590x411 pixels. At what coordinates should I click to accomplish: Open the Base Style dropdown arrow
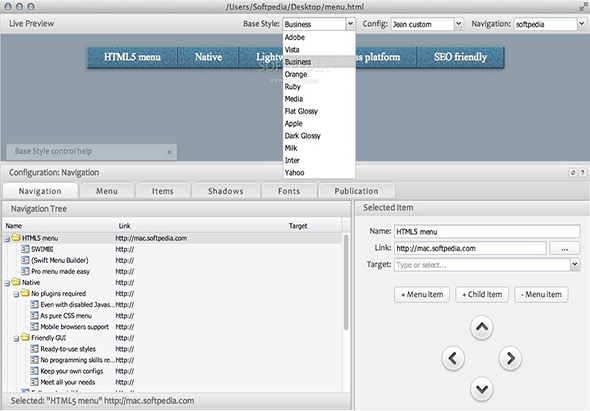tap(350, 24)
